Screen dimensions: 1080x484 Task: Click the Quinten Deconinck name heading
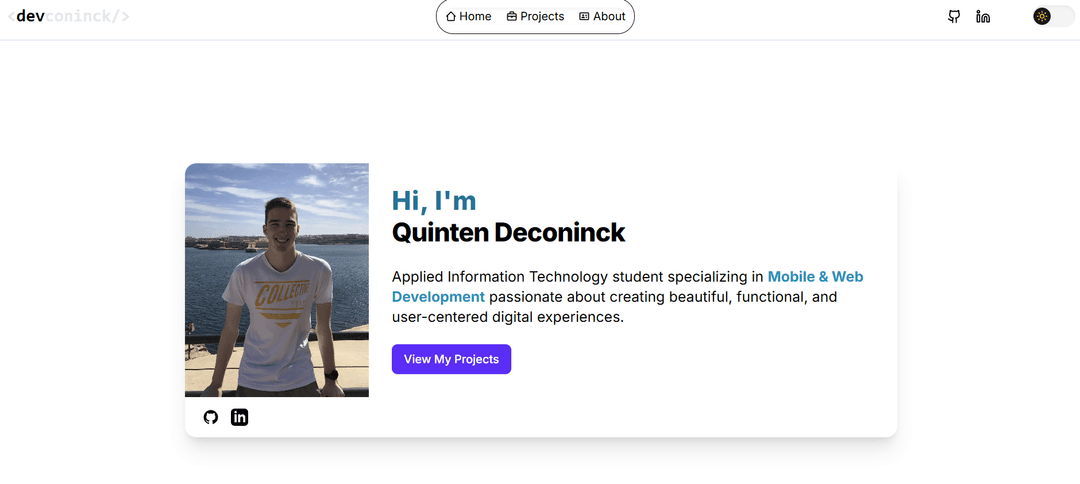pos(508,233)
